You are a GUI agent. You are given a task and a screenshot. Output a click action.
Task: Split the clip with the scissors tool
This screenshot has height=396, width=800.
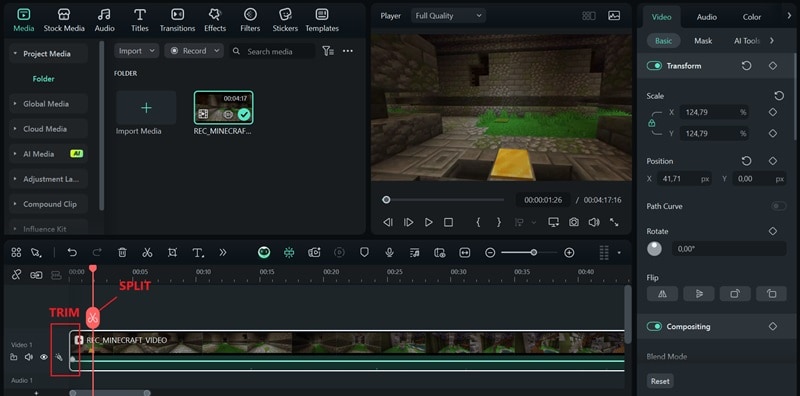pyautogui.click(x=147, y=252)
